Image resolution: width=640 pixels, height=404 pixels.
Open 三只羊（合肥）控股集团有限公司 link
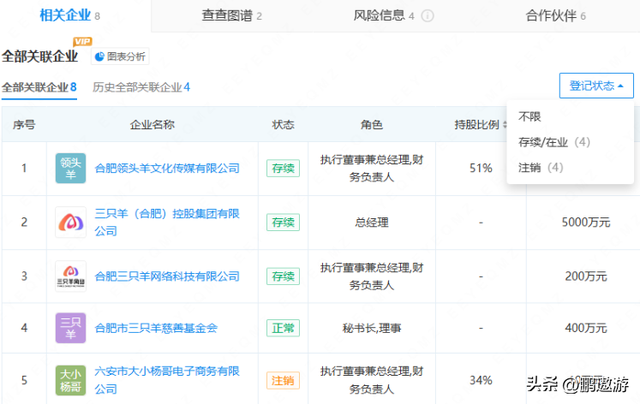point(167,222)
